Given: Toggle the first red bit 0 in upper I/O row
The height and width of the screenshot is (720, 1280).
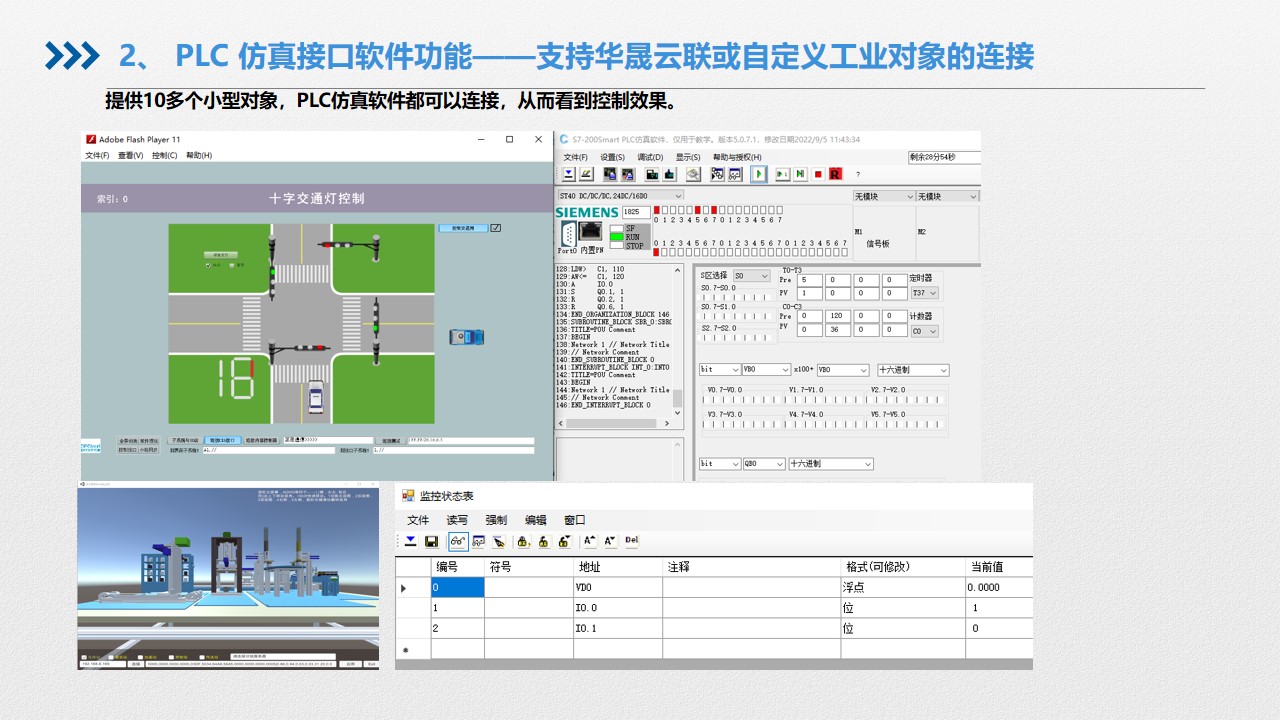Looking at the screenshot, I should 656,210.
